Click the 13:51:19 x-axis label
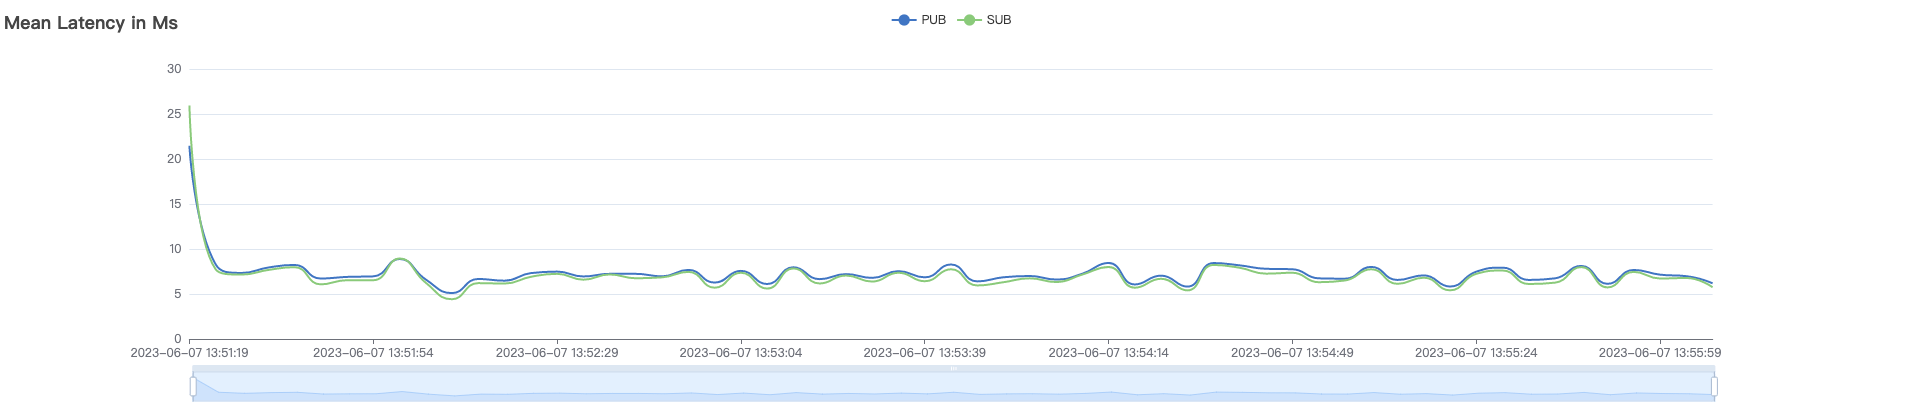Viewport: 1911px width, 412px height. pos(189,353)
